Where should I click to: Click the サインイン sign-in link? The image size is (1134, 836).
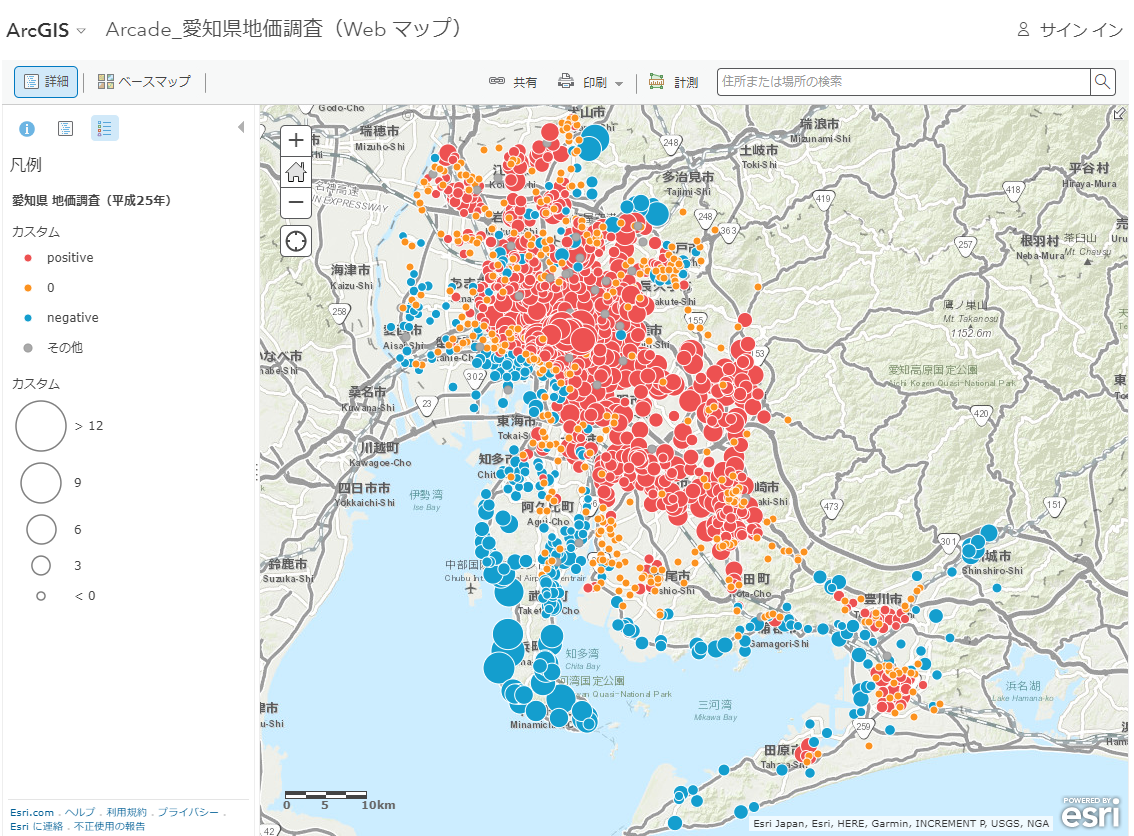pos(1070,30)
